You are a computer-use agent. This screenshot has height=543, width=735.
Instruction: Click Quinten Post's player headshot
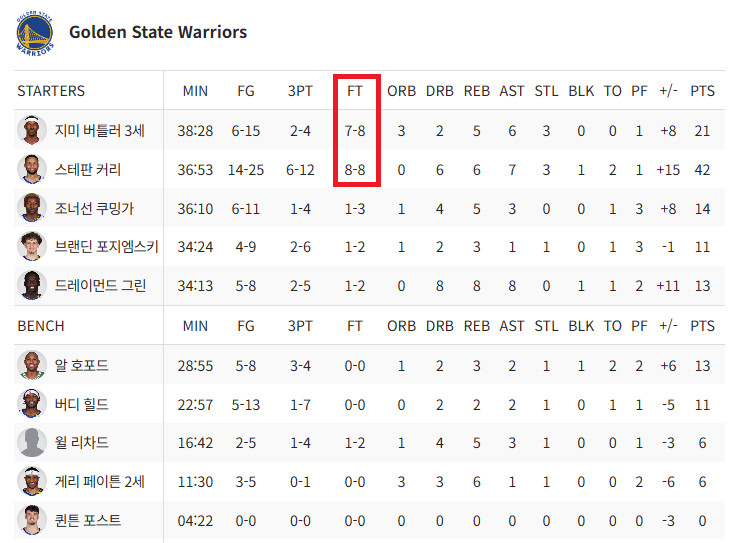click(32, 520)
